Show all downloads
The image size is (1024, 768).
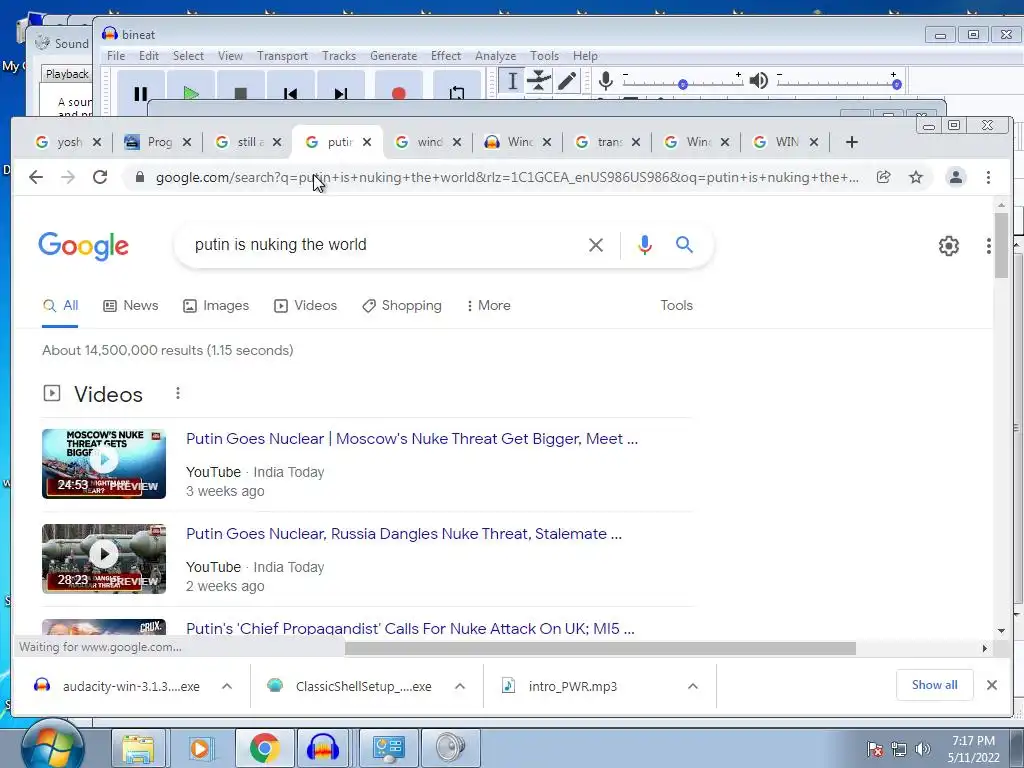coord(935,685)
